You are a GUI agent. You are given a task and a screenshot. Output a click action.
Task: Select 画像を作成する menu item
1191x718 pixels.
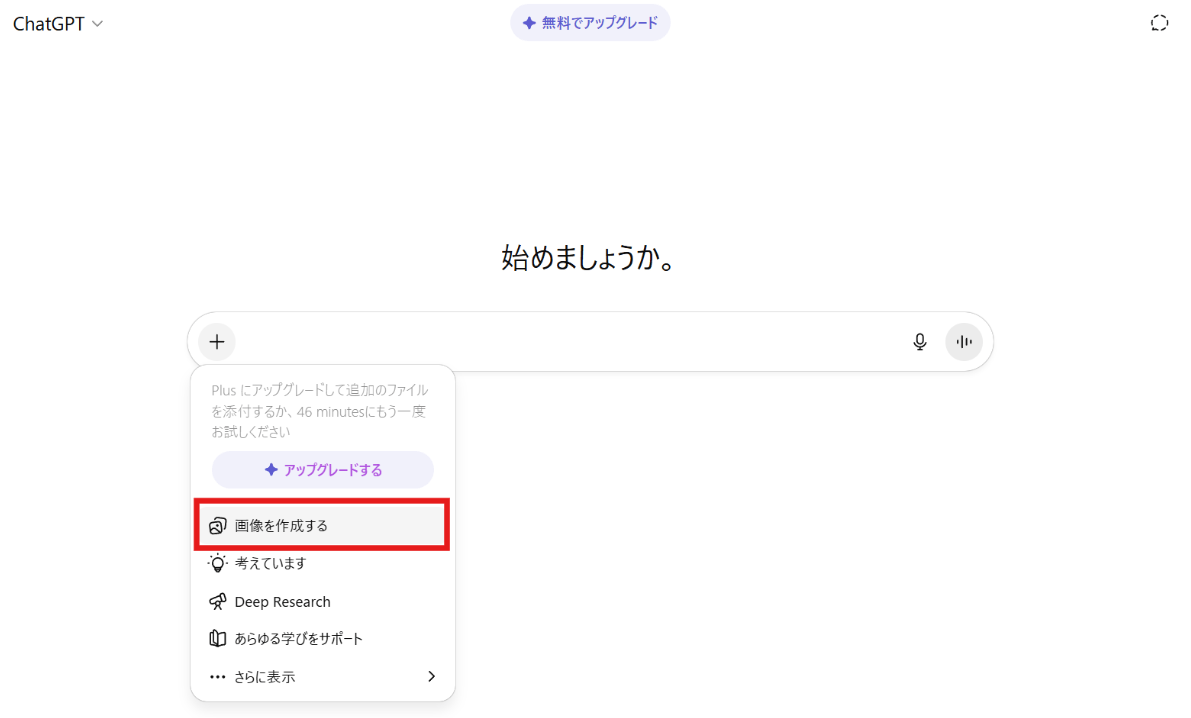[322, 525]
